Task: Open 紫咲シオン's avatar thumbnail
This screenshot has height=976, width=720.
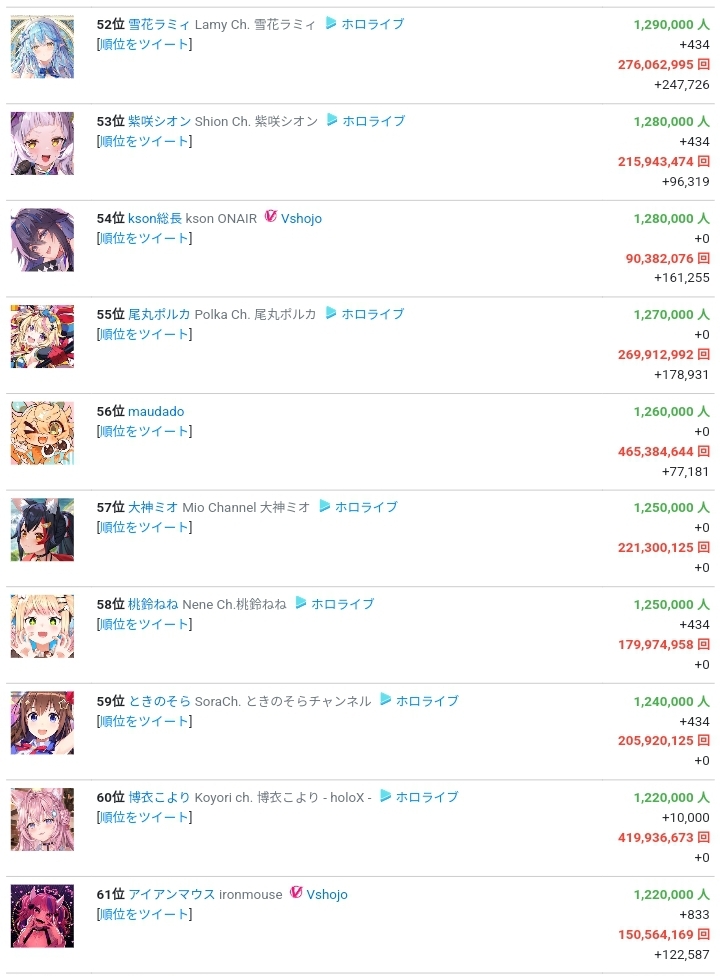Action: 42,143
